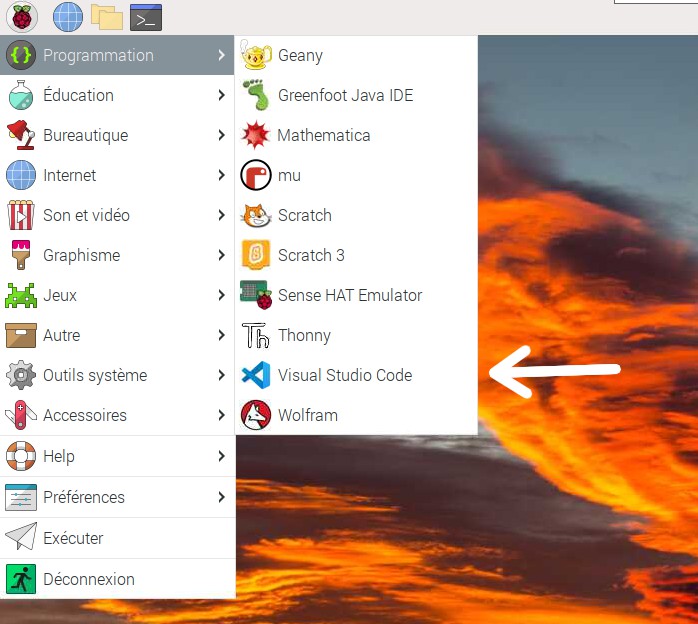This screenshot has height=624, width=698.
Task: Click the Internet globe icon in menu
Action: pyautogui.click(x=21, y=175)
